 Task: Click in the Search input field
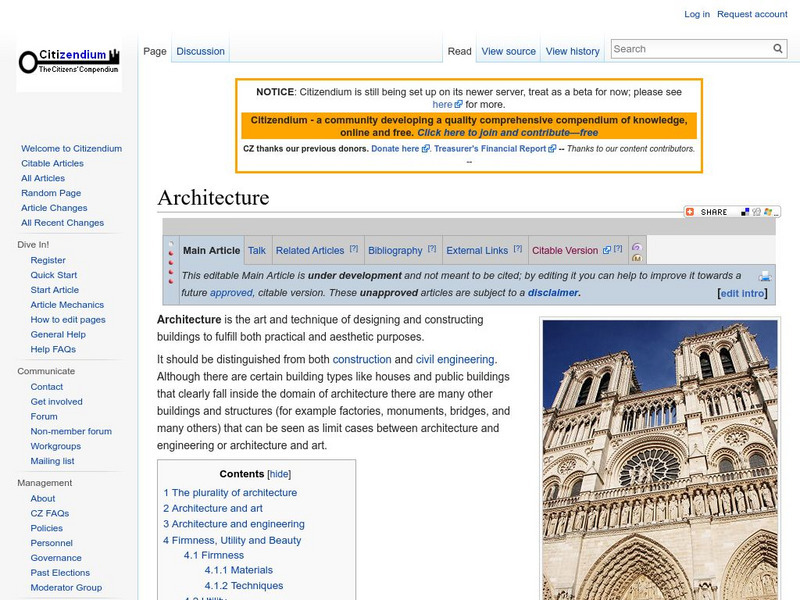pyautogui.click(x=690, y=49)
